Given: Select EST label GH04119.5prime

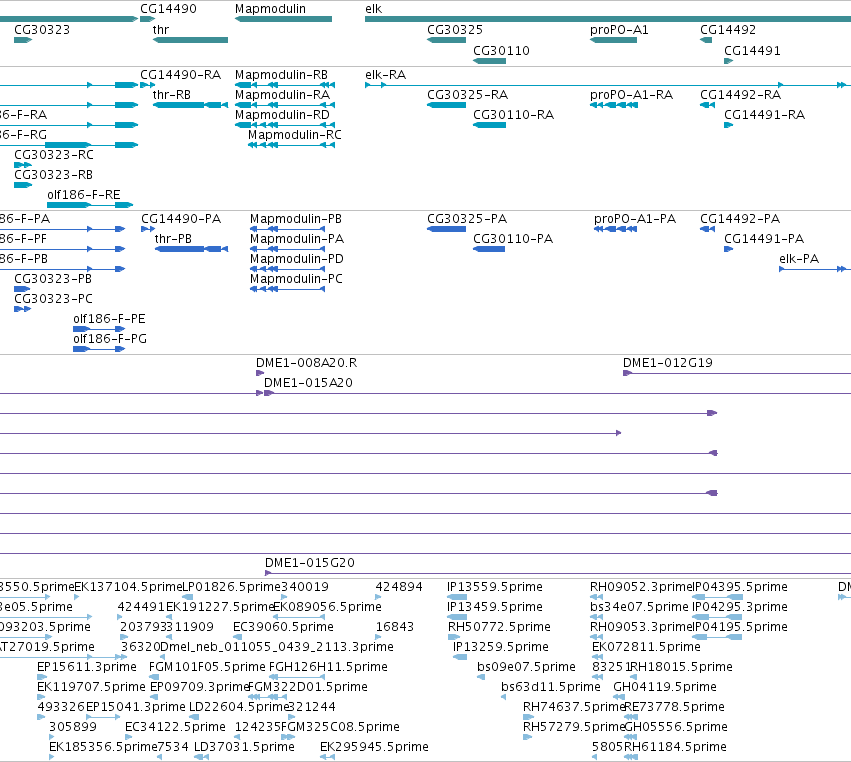Looking at the screenshot, I should (x=665, y=687).
